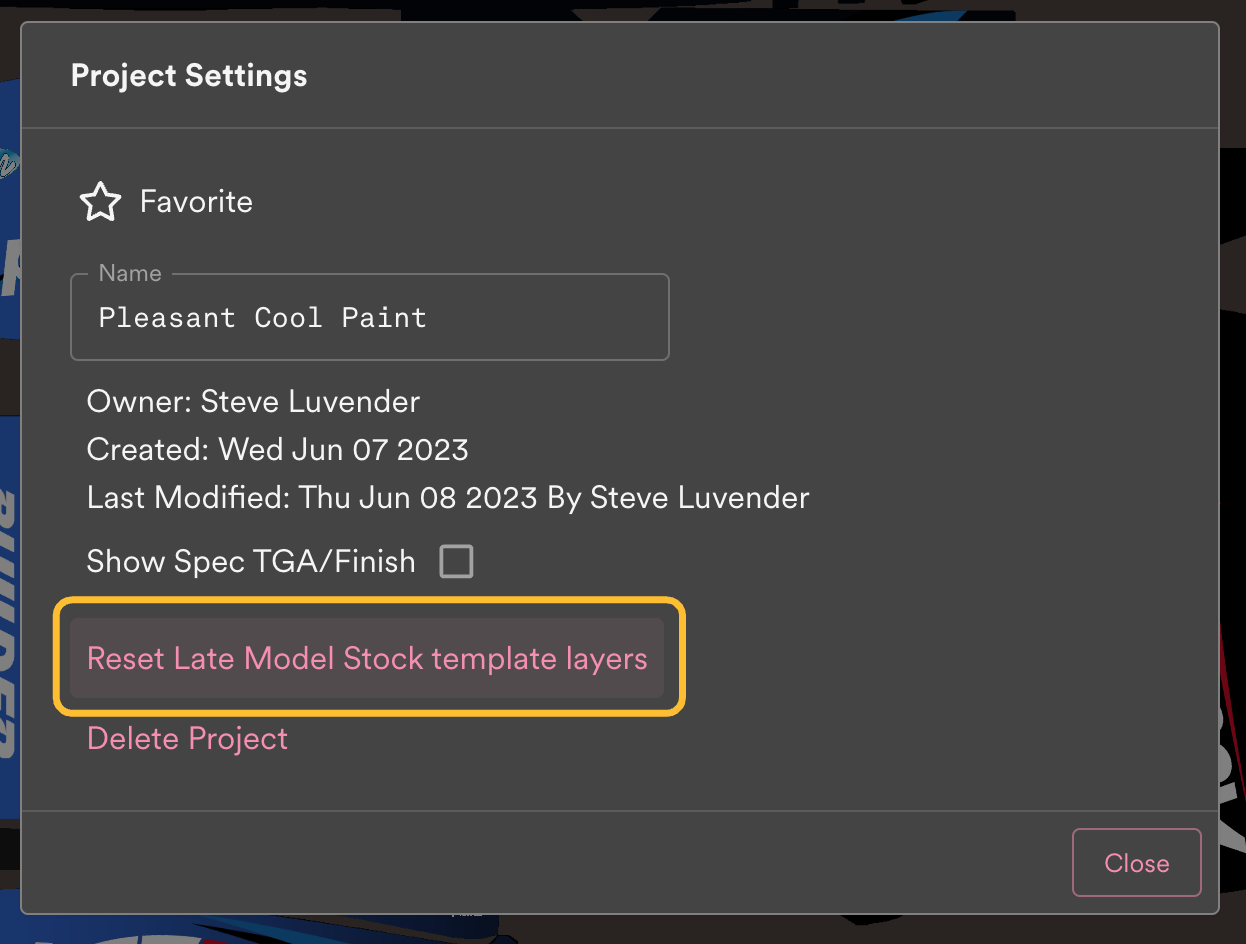Screen dimensions: 1246x944
Task: Click the Created: Wed Jun 07 2023 text
Action: pyautogui.click(x=277, y=449)
